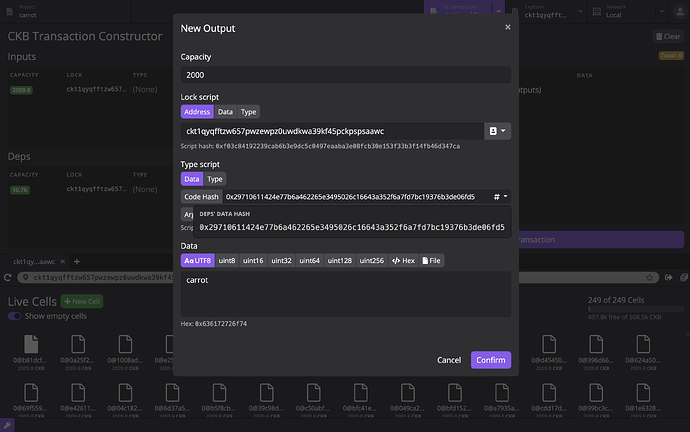The height and width of the screenshot is (432, 690).
Task: Copy address using the copy icon
Action: click(x=683, y=277)
